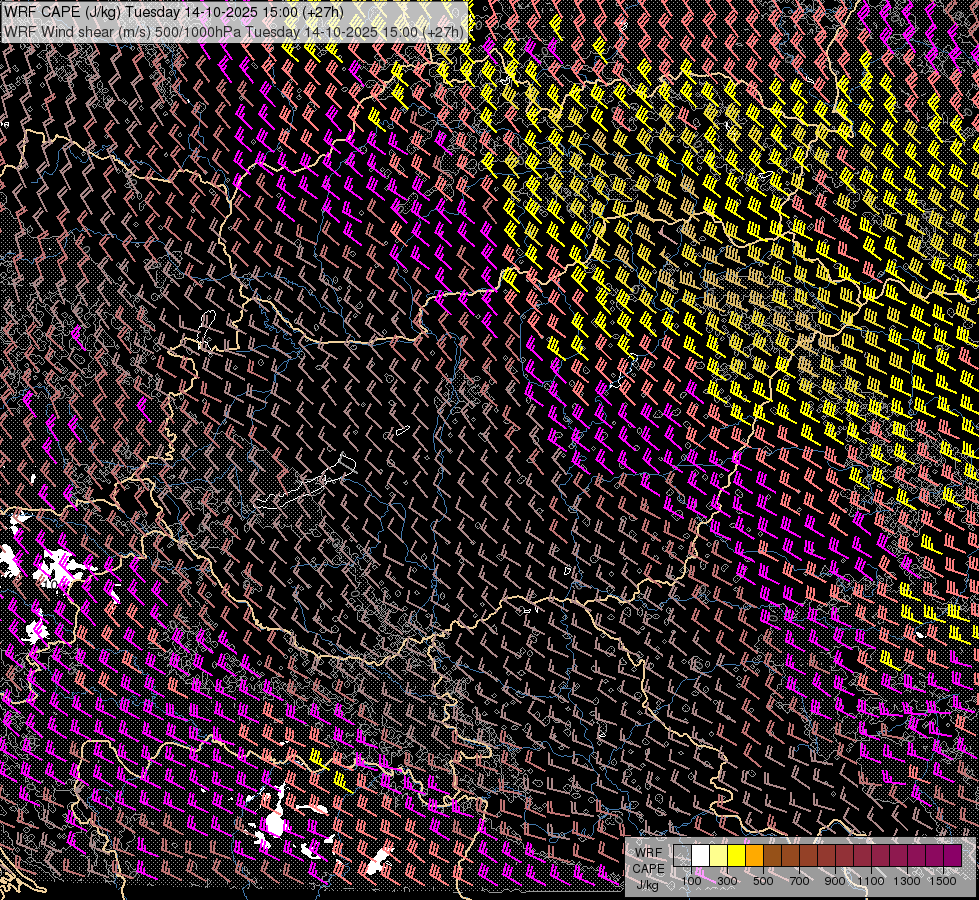The height and width of the screenshot is (900, 979).
Task: Click the WRF label in the legend
Action: 649,853
